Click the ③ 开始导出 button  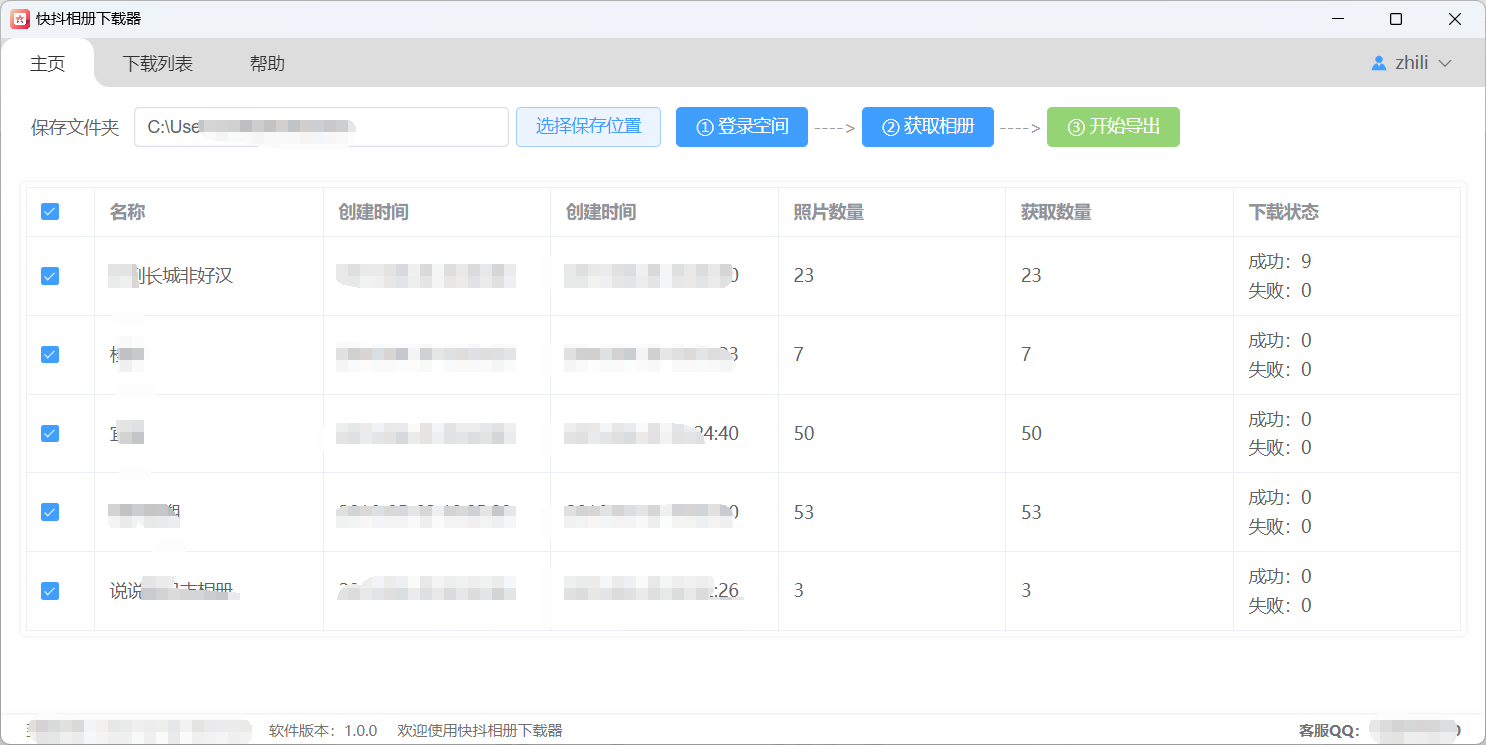click(1113, 127)
